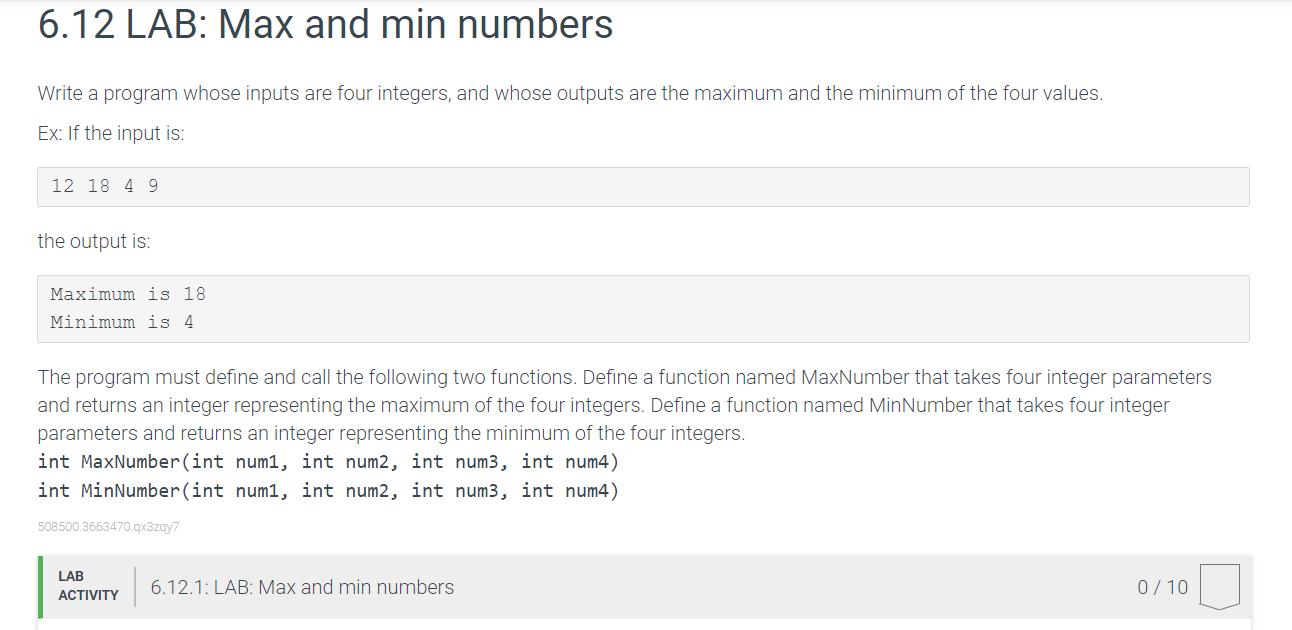
Task: Open the 6.12.1 lab activity header
Action: [x=302, y=587]
